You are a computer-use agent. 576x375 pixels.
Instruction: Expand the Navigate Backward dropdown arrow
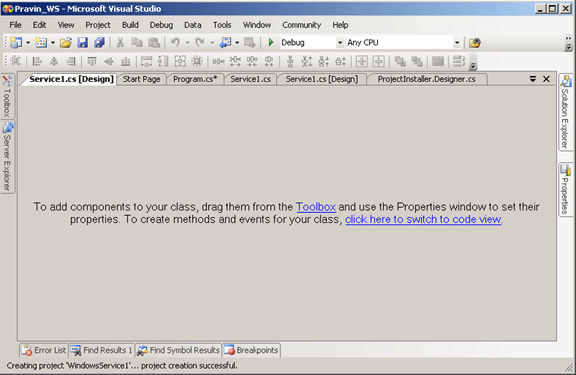[x=237, y=43]
